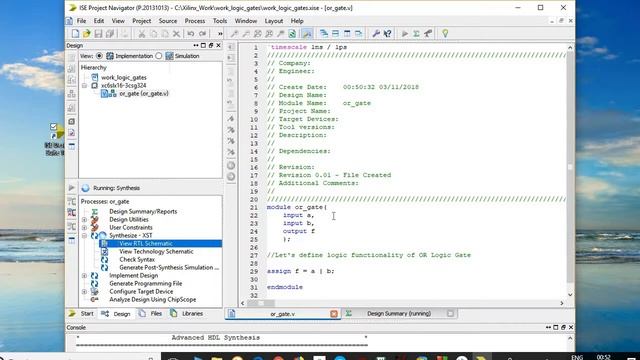Open the Process menu

click(x=195, y=21)
